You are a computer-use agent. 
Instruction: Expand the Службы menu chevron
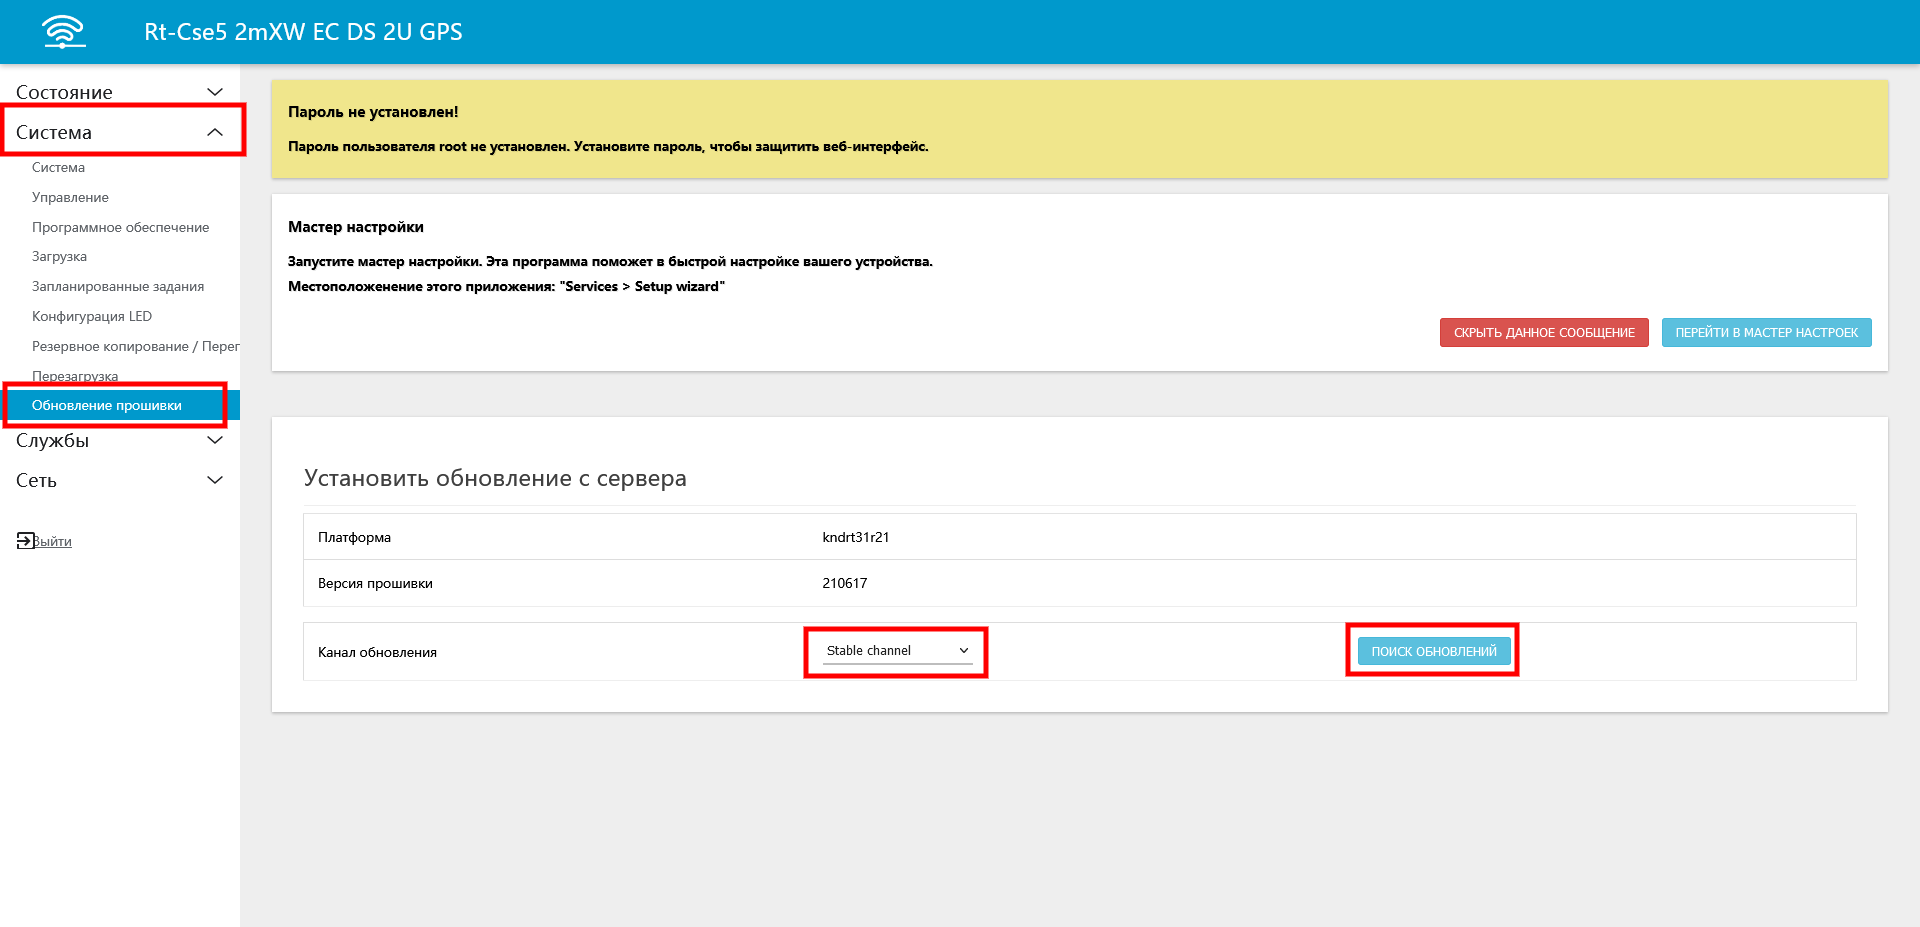pyautogui.click(x=214, y=440)
